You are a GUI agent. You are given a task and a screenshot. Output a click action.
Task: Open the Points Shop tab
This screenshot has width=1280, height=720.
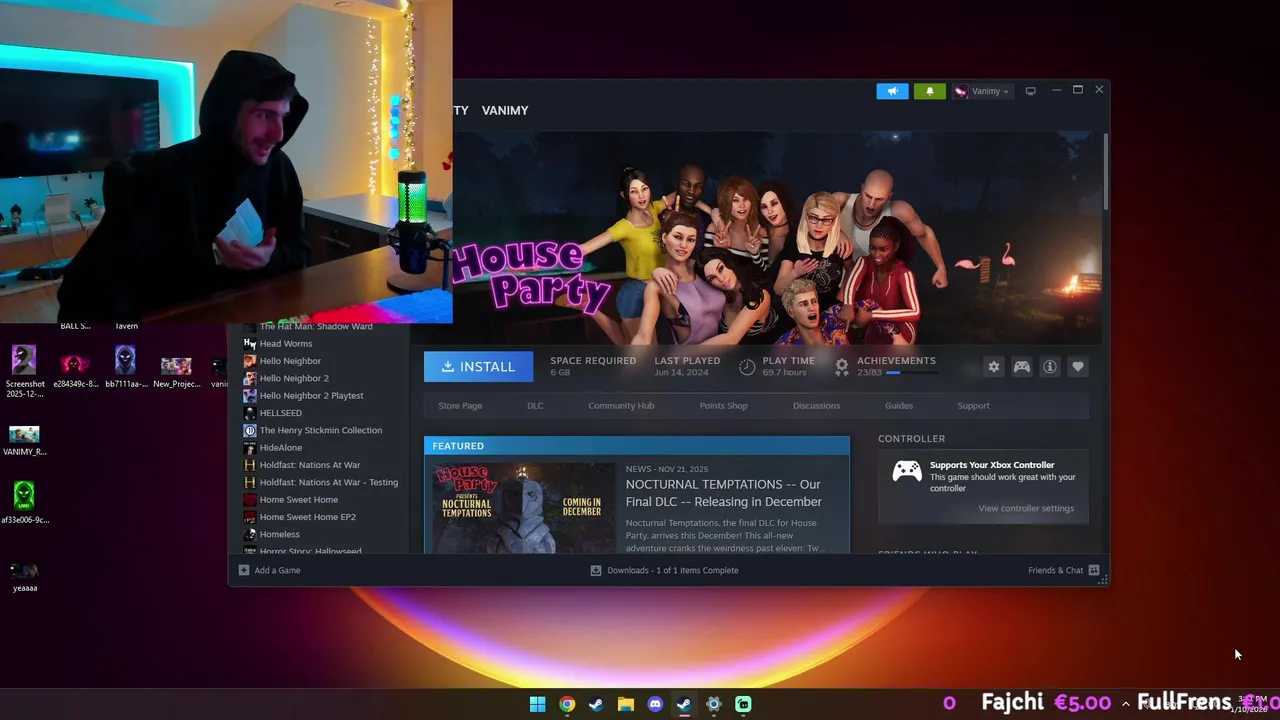point(723,405)
